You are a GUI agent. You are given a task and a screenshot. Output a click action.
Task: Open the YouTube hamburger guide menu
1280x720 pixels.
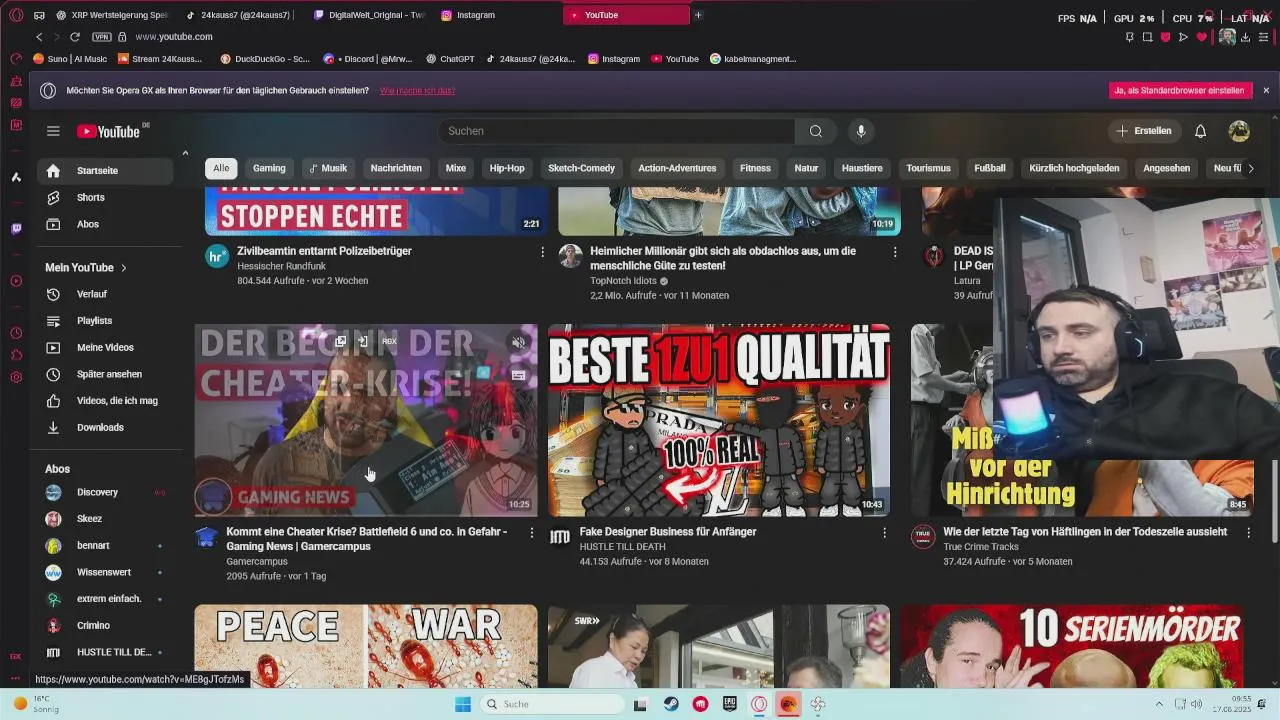(53, 131)
